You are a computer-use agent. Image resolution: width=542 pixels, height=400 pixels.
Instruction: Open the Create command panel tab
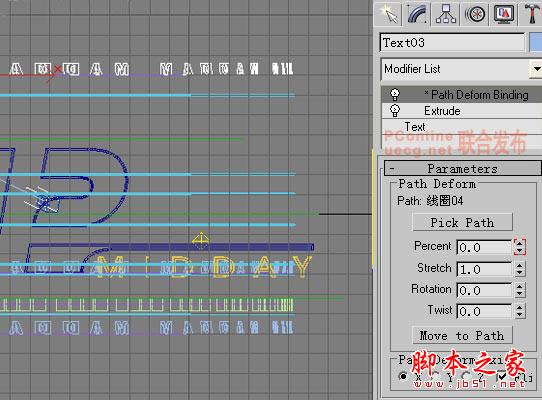[x=388, y=14]
